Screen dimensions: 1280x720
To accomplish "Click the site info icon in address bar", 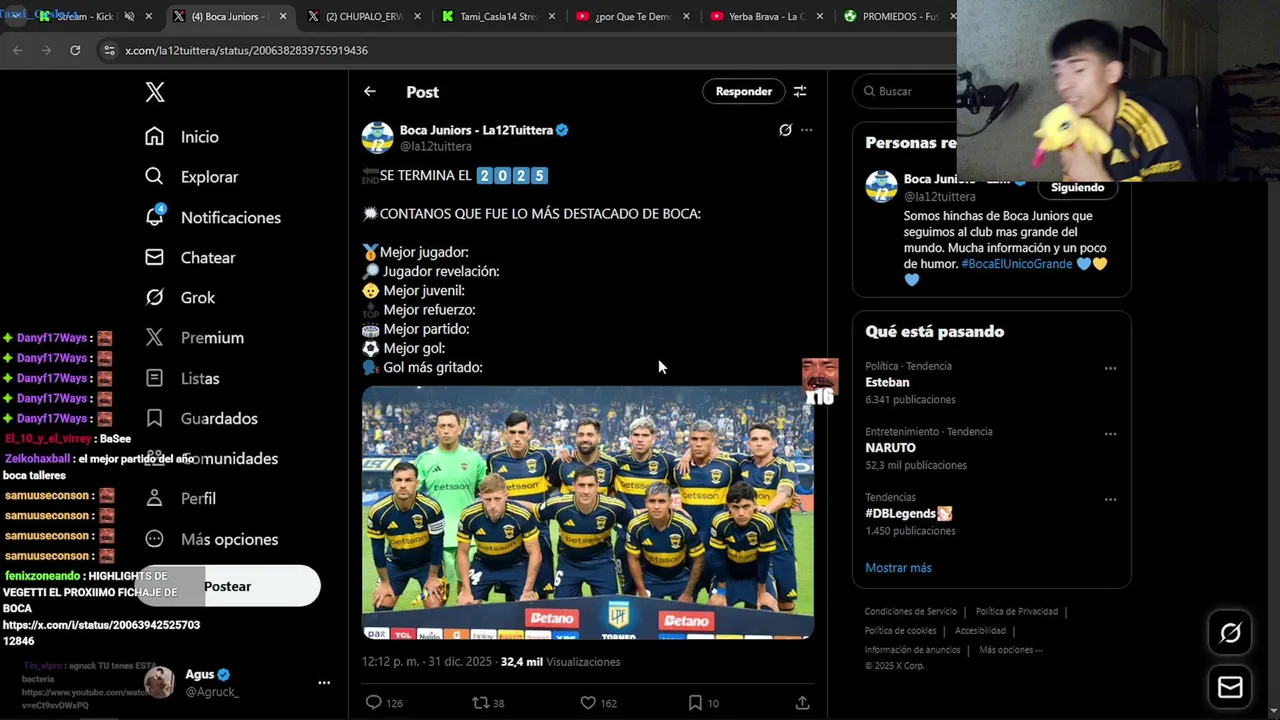I will (109, 50).
